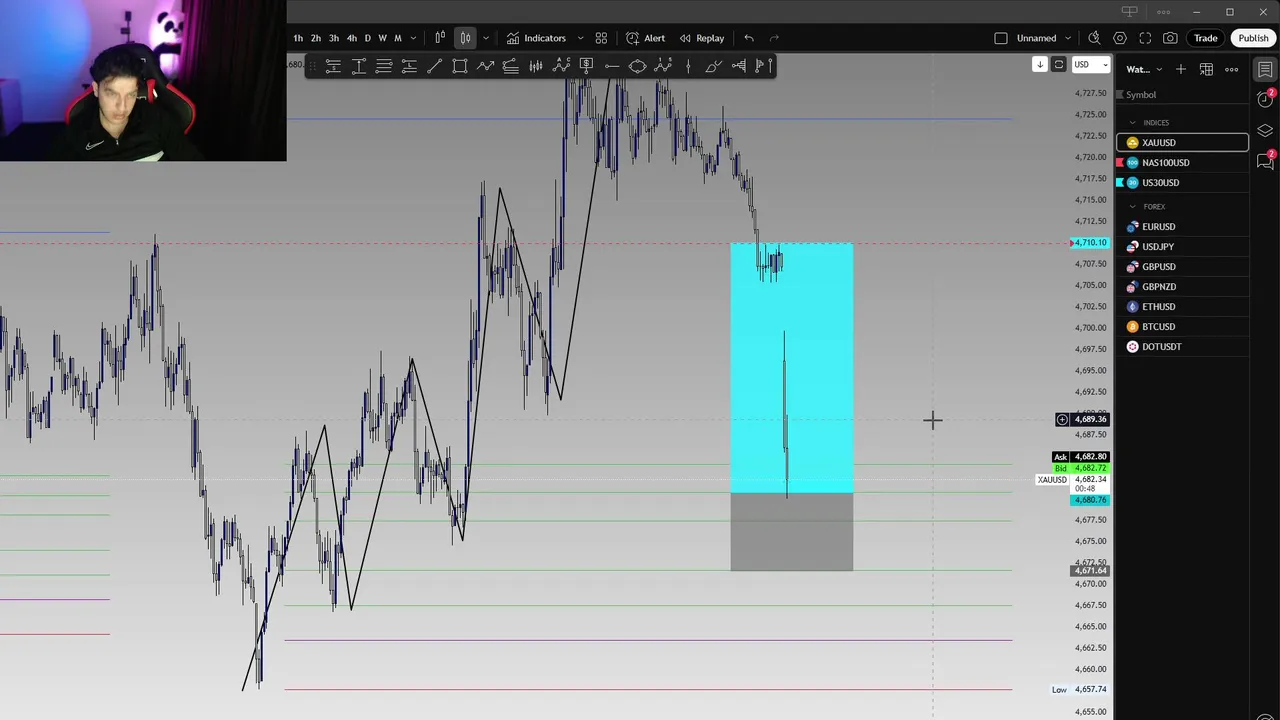Select EURUSD in the watchlist
Screen dimensions: 1280x720
coord(1183,226)
